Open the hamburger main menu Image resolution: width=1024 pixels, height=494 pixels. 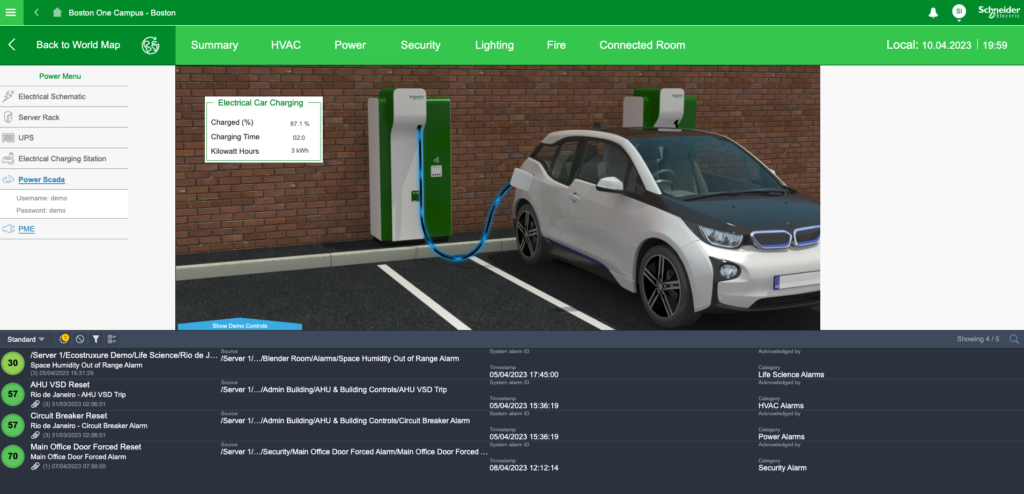(x=11, y=12)
